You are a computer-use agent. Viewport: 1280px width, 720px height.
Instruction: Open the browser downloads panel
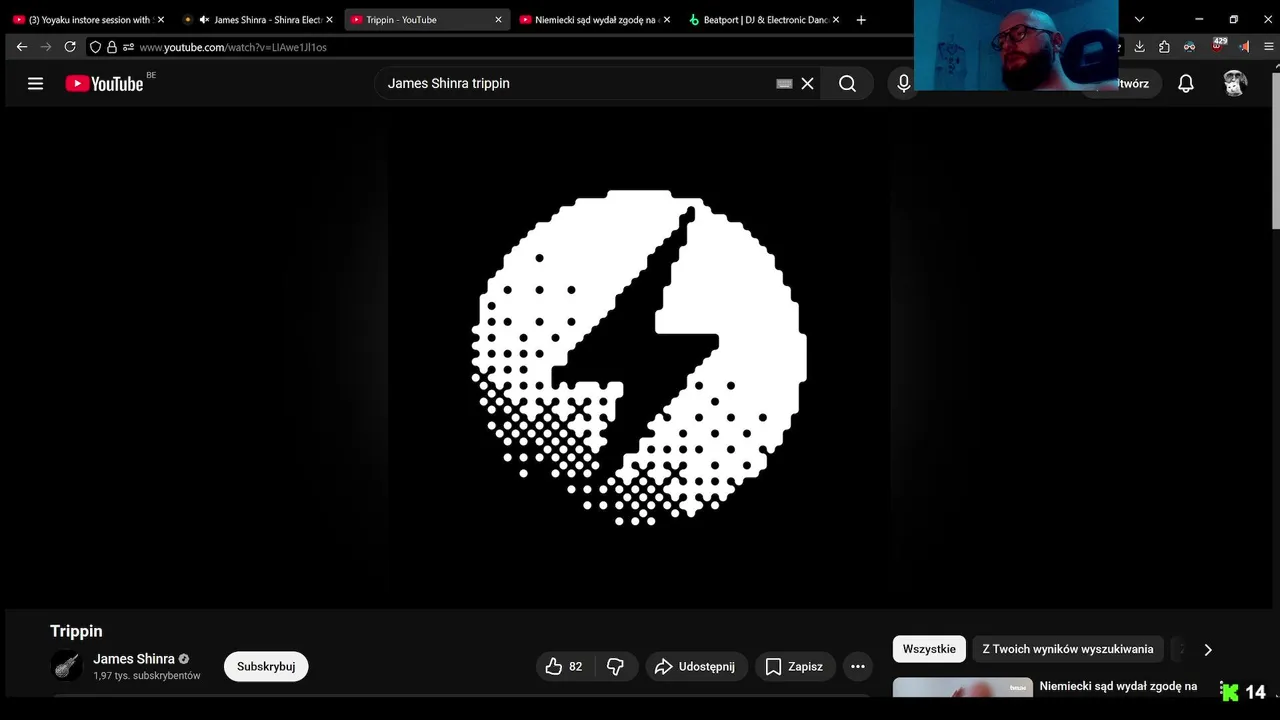[x=1139, y=47]
